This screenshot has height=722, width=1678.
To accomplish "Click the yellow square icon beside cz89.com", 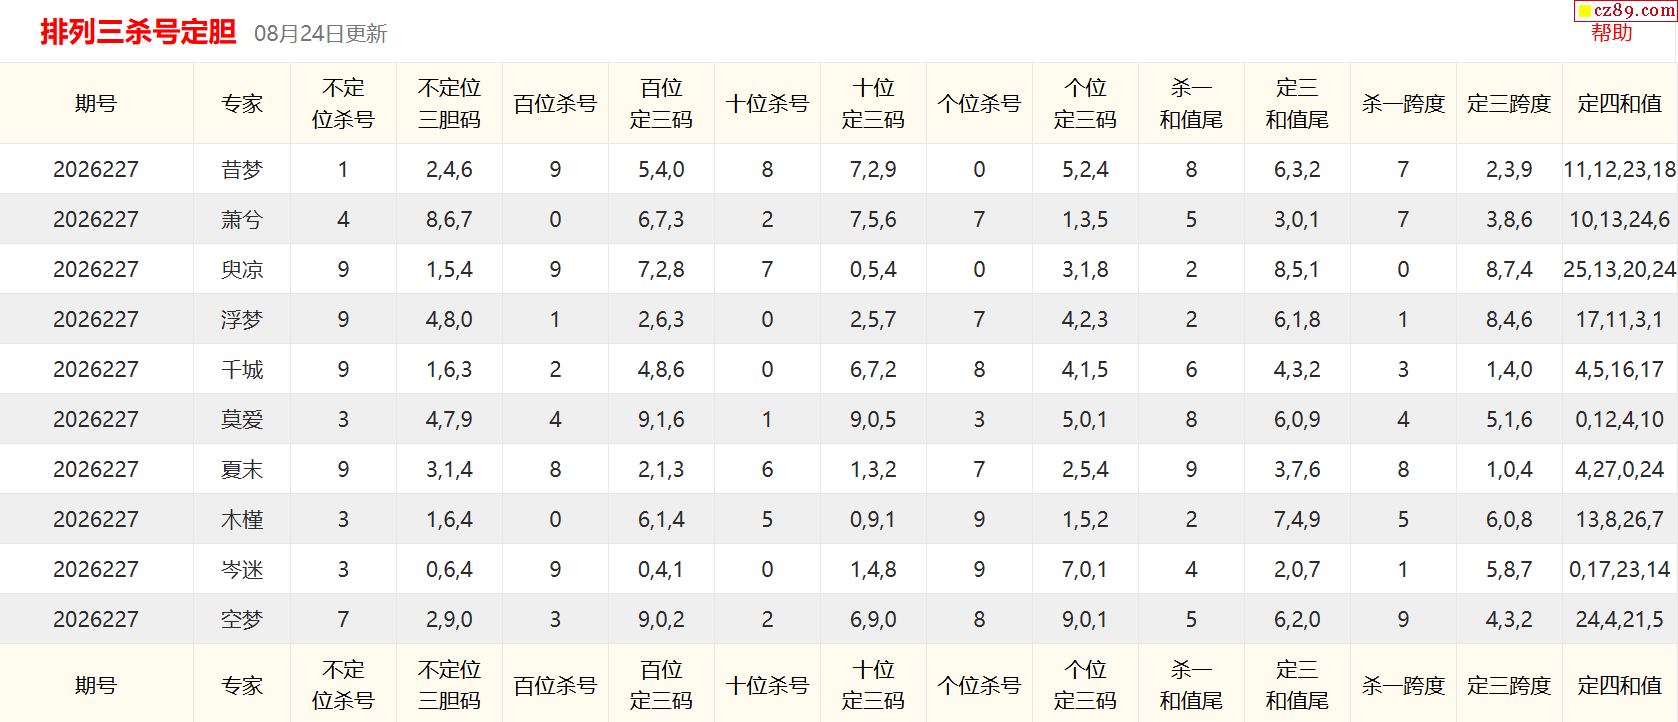I will 1585,12.
